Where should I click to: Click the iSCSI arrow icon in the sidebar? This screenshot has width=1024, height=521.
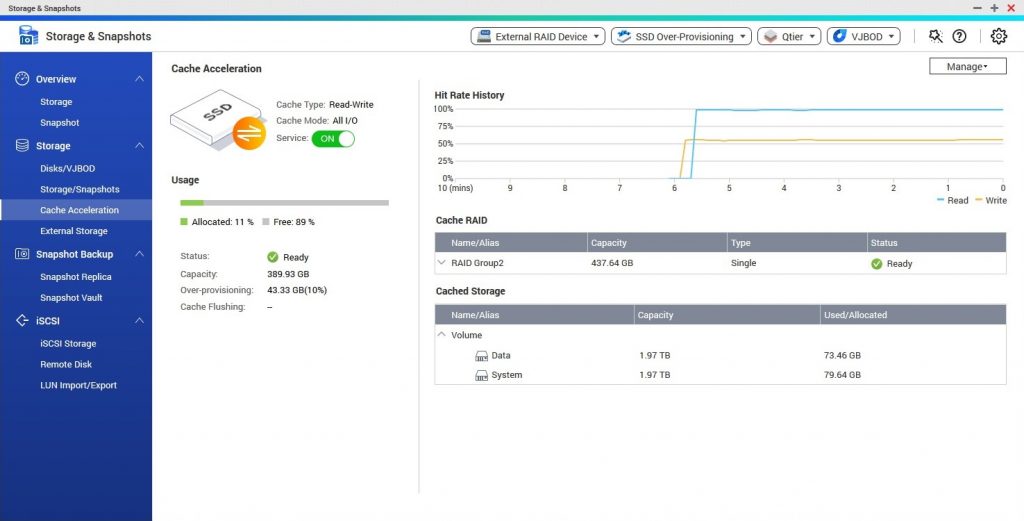(22, 321)
